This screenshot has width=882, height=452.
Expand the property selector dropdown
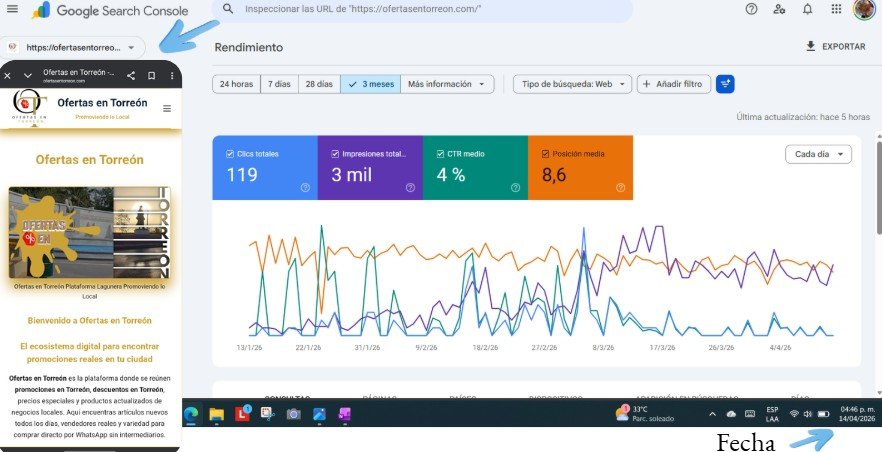(x=73, y=48)
